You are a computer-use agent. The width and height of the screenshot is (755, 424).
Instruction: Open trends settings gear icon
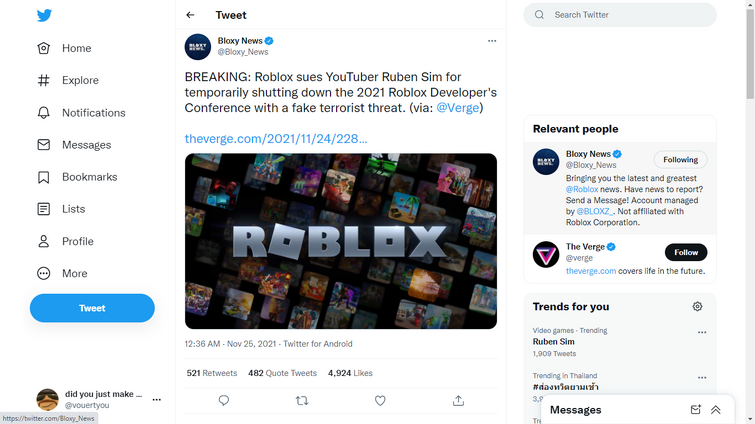pos(697,307)
